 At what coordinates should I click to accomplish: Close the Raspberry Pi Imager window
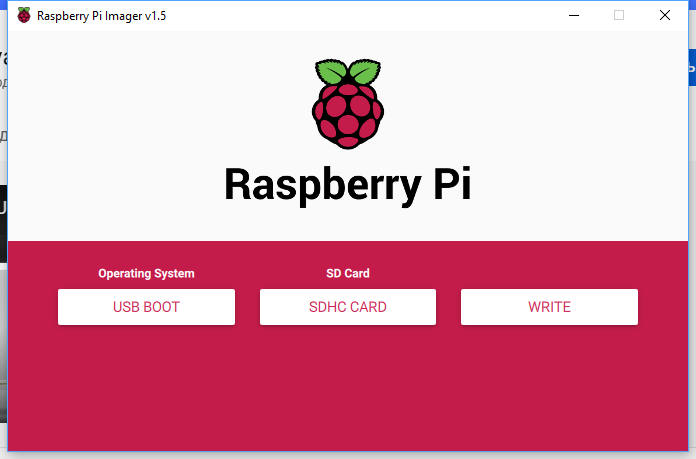click(x=664, y=16)
